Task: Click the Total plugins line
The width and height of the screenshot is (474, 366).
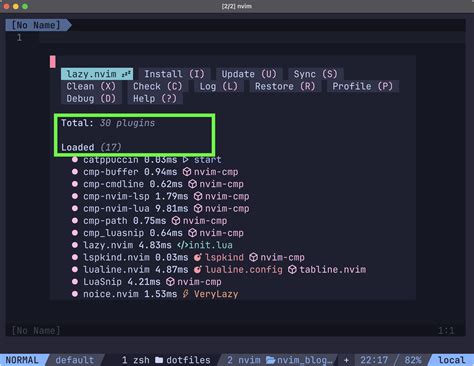Action: (x=108, y=123)
